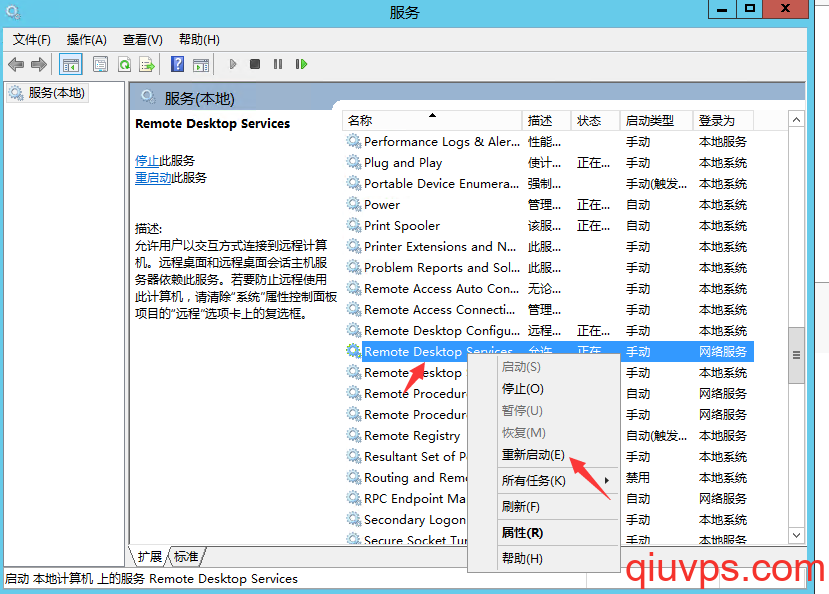Click the Properties toolbar icon
Screen dimensions: 829x594
pos(100,64)
